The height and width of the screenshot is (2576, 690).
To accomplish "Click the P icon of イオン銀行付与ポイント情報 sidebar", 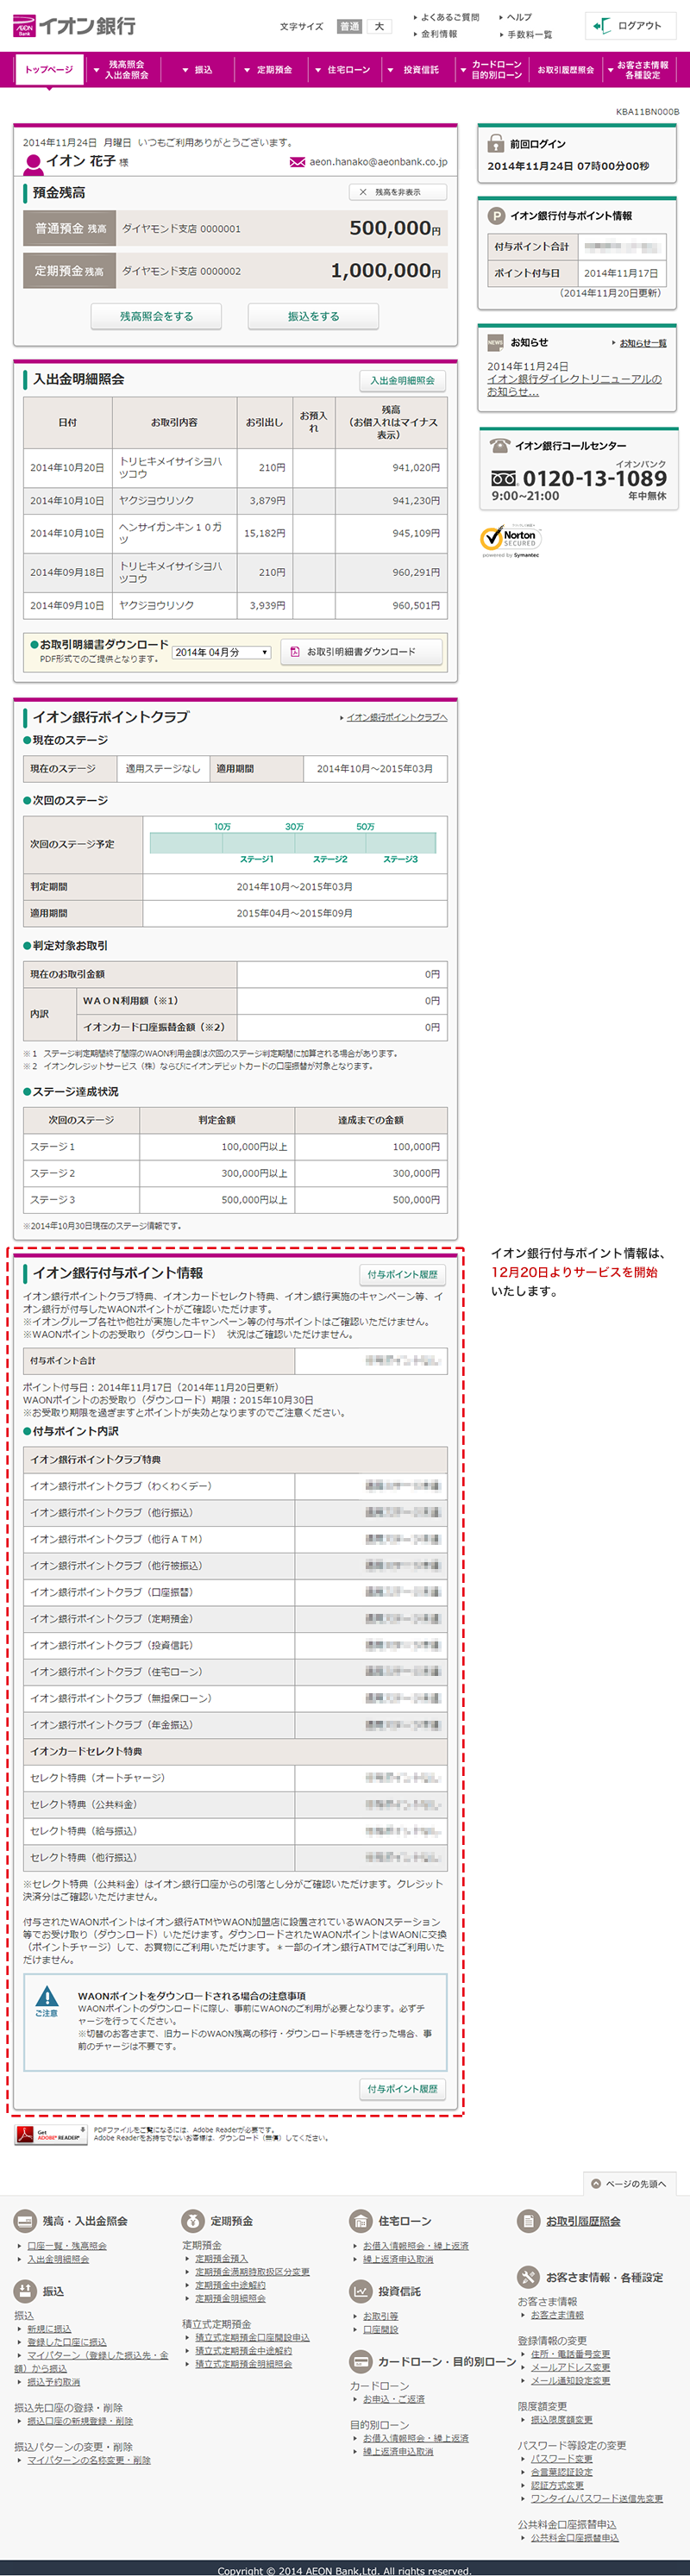I will pos(496,216).
